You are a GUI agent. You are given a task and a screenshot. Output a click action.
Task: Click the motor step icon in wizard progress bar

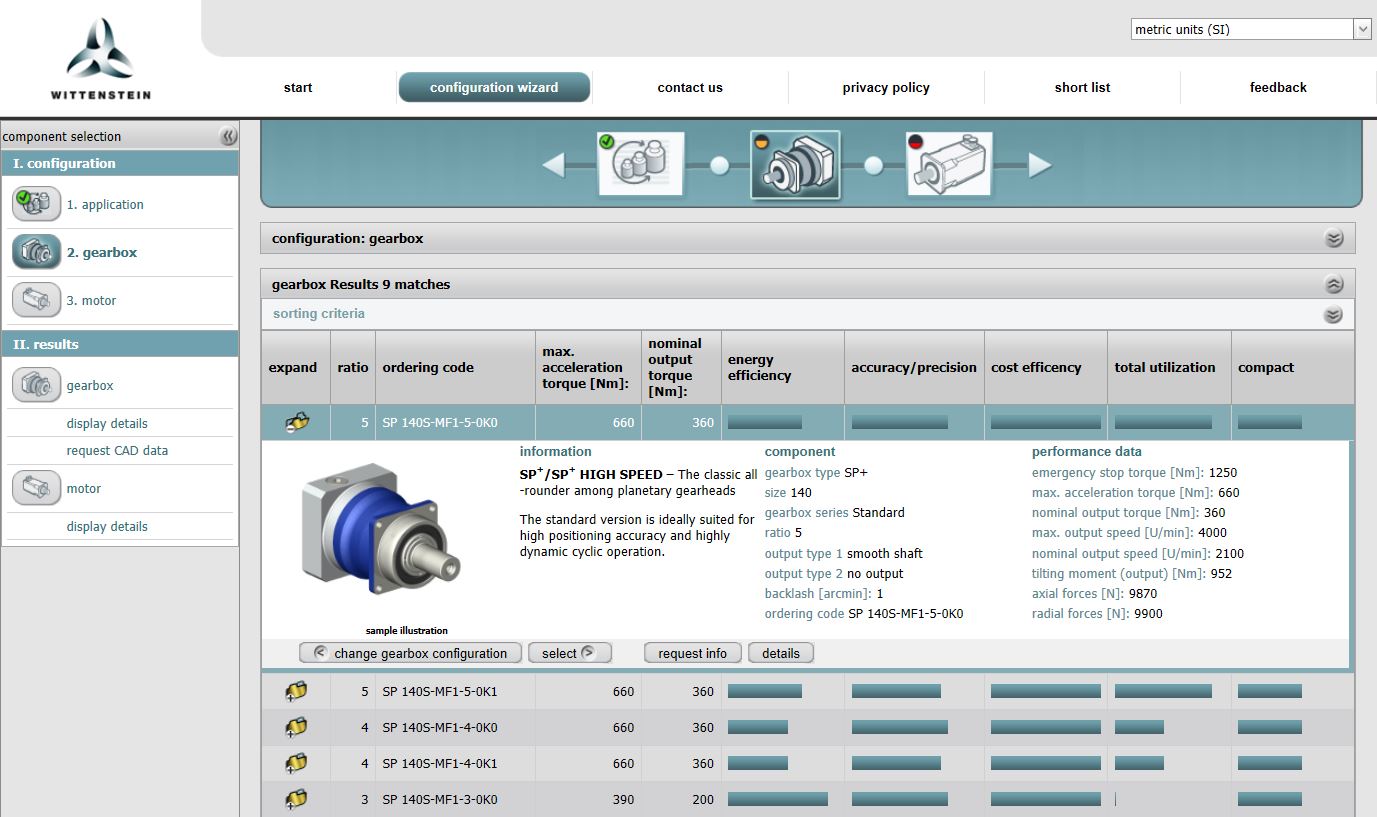pyautogui.click(x=949, y=164)
